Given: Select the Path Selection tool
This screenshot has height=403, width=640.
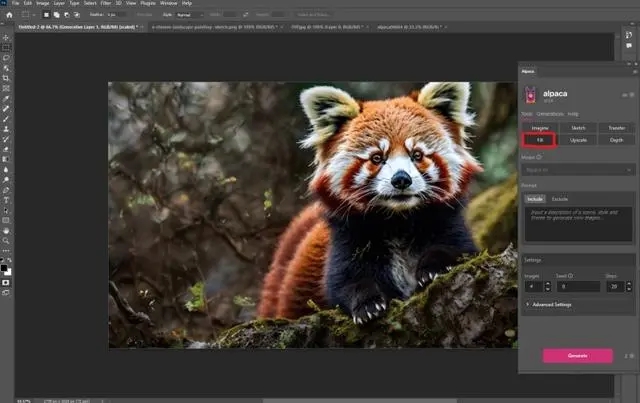Looking at the screenshot, I should tap(6, 210).
